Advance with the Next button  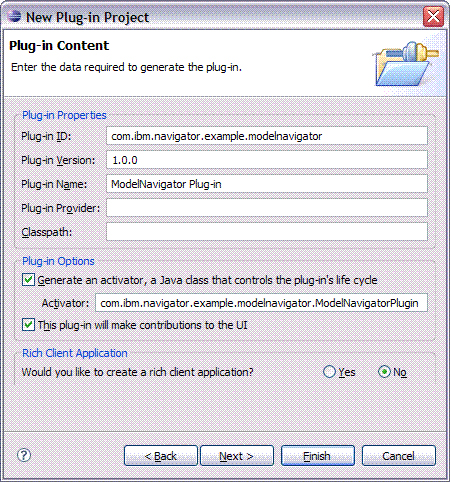(x=237, y=455)
